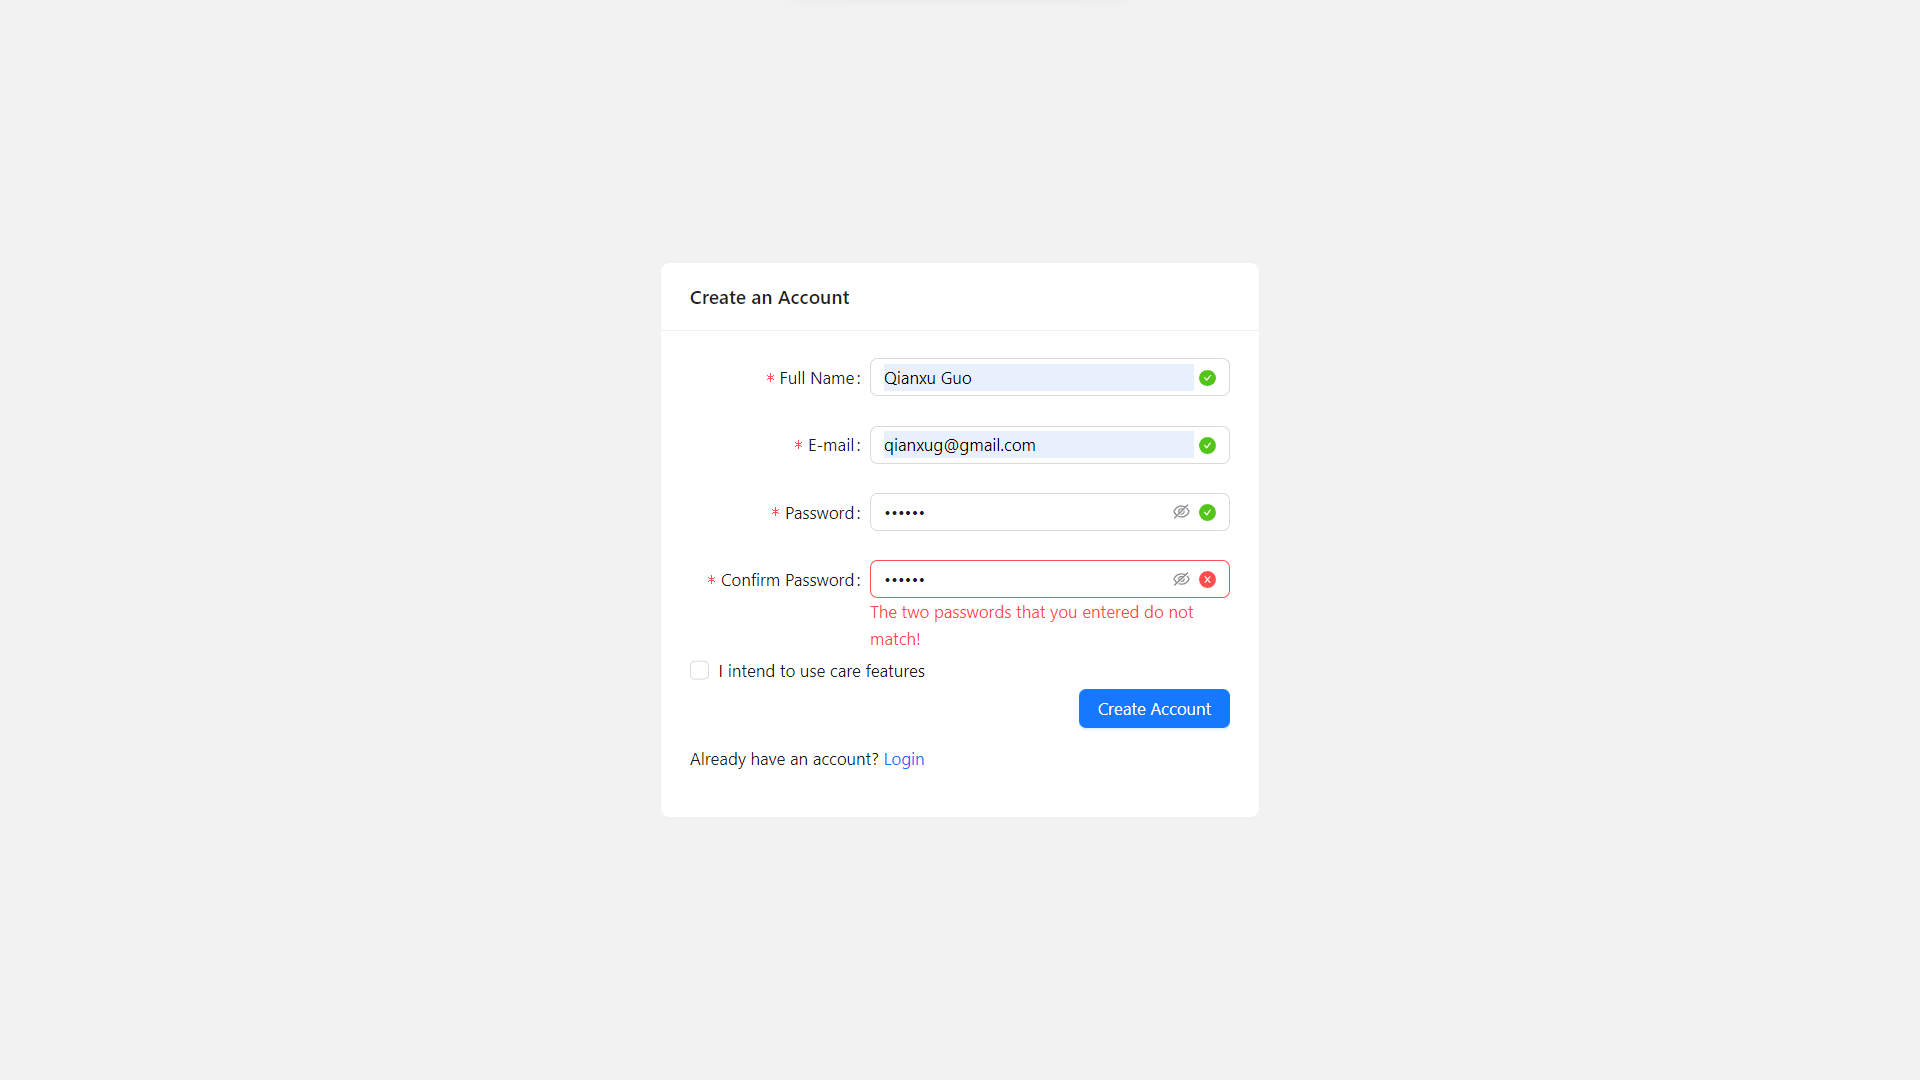Viewport: 1920px width, 1080px height.
Task: Click the Create an Account heading
Action: coord(769,297)
